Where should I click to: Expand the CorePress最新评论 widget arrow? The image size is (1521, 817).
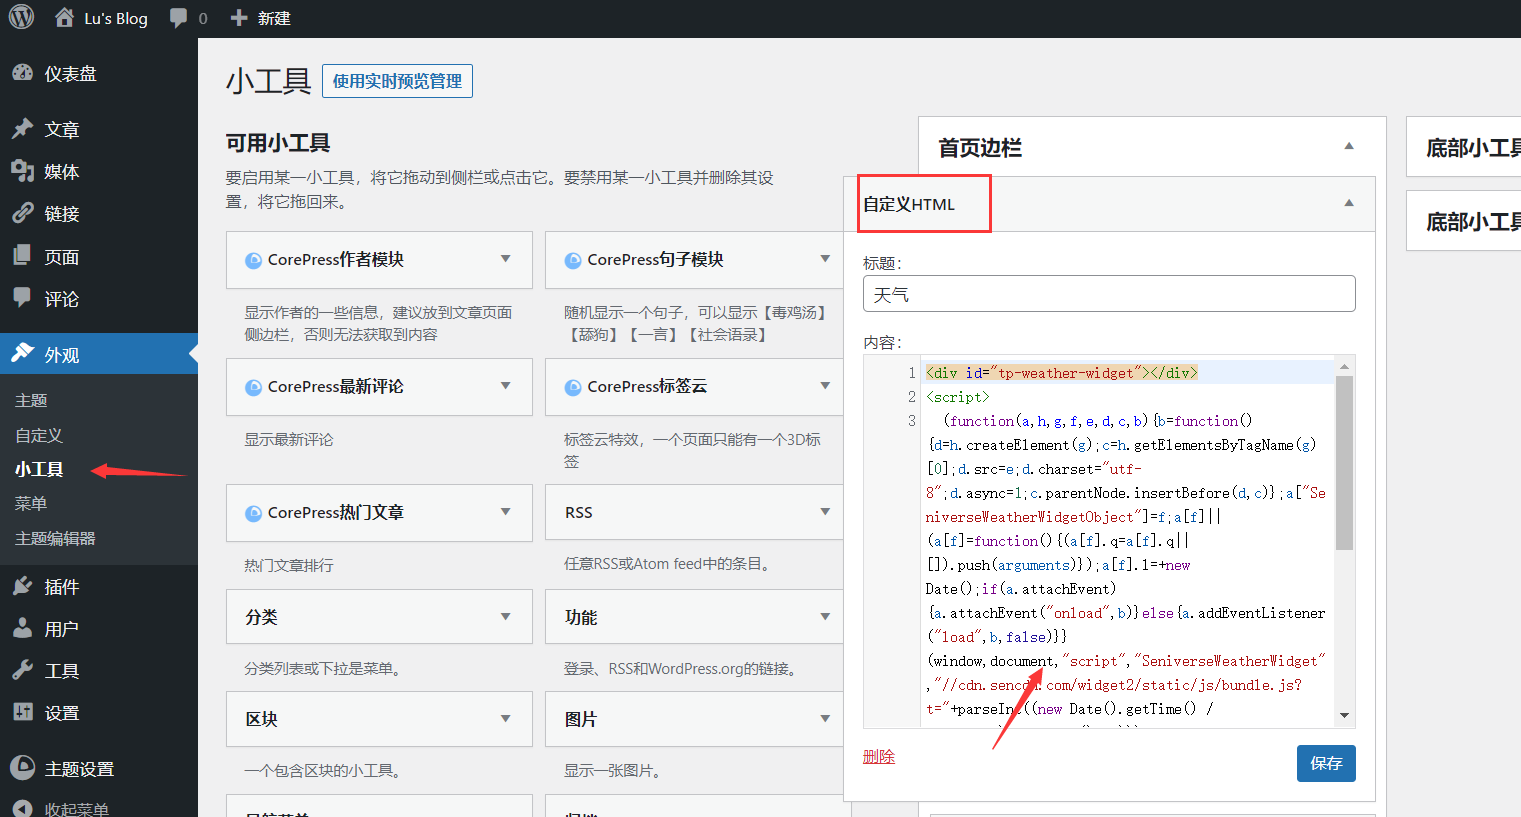pos(506,386)
